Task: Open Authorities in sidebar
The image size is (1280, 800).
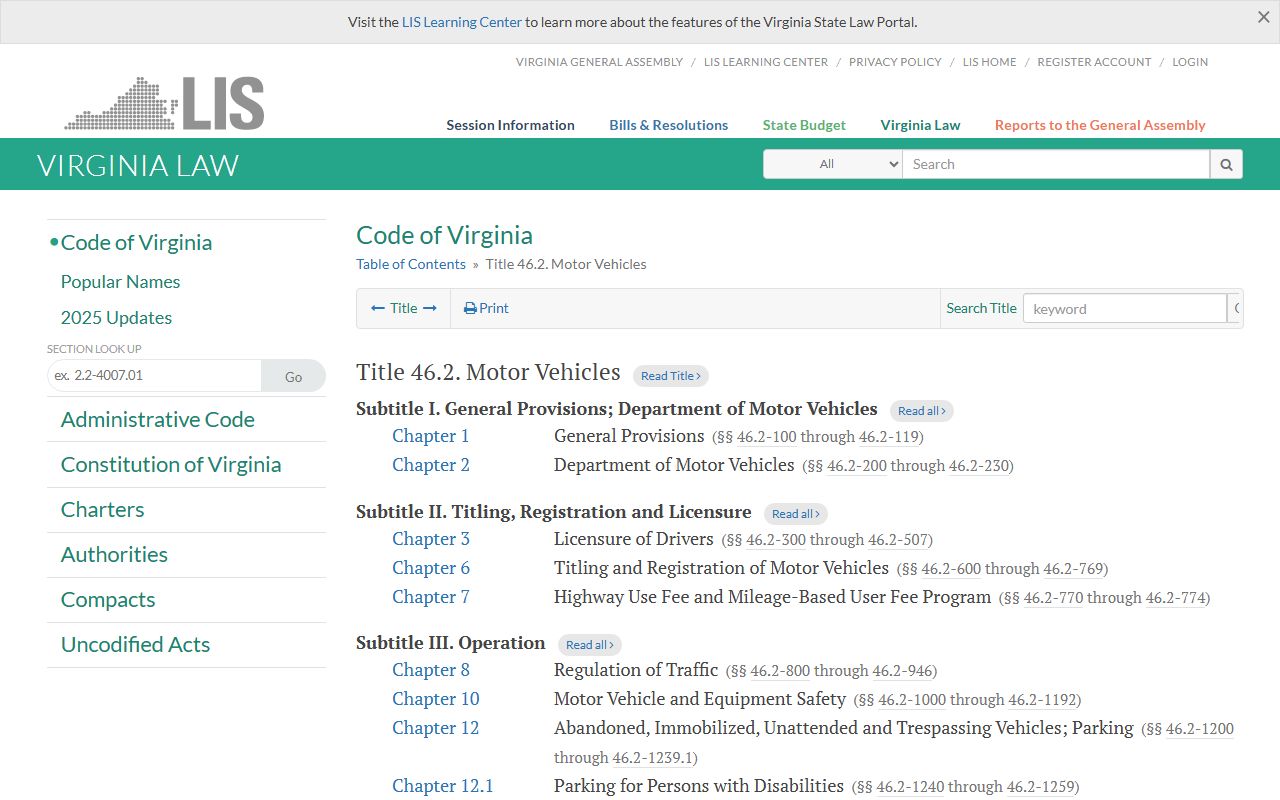Action: point(114,555)
